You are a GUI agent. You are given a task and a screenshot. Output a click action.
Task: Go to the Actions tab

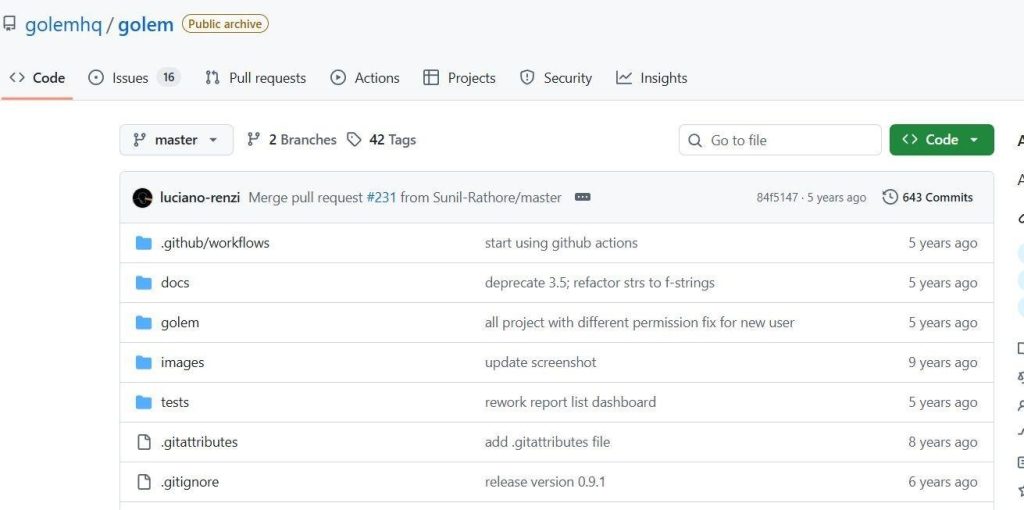click(x=365, y=78)
